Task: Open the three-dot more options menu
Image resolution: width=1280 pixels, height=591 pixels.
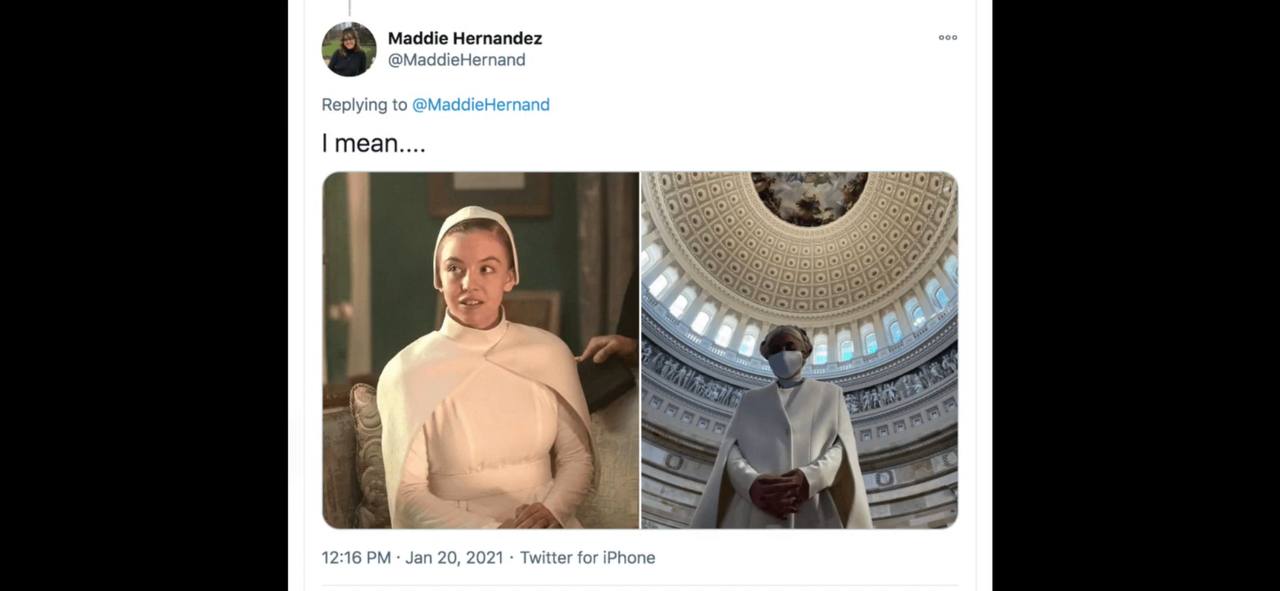Action: pyautogui.click(x=947, y=38)
